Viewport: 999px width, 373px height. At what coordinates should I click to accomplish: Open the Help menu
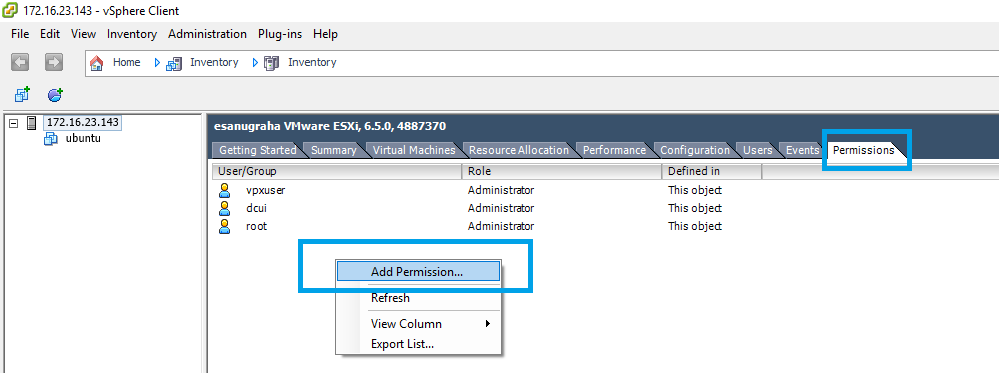[326, 34]
